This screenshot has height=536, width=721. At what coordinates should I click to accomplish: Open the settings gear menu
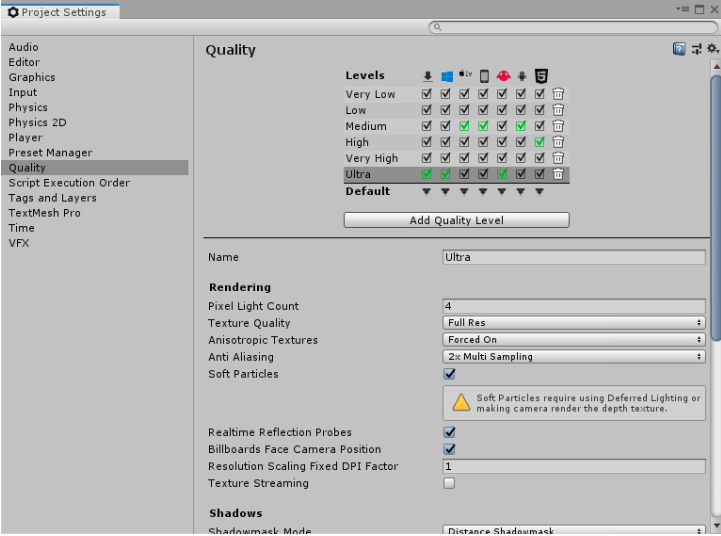[x=712, y=49]
